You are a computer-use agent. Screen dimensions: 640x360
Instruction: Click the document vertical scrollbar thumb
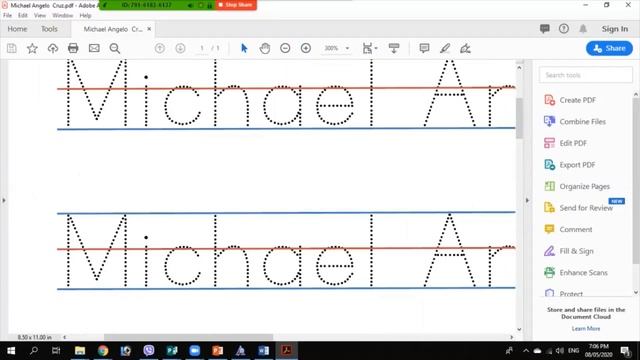[519, 118]
